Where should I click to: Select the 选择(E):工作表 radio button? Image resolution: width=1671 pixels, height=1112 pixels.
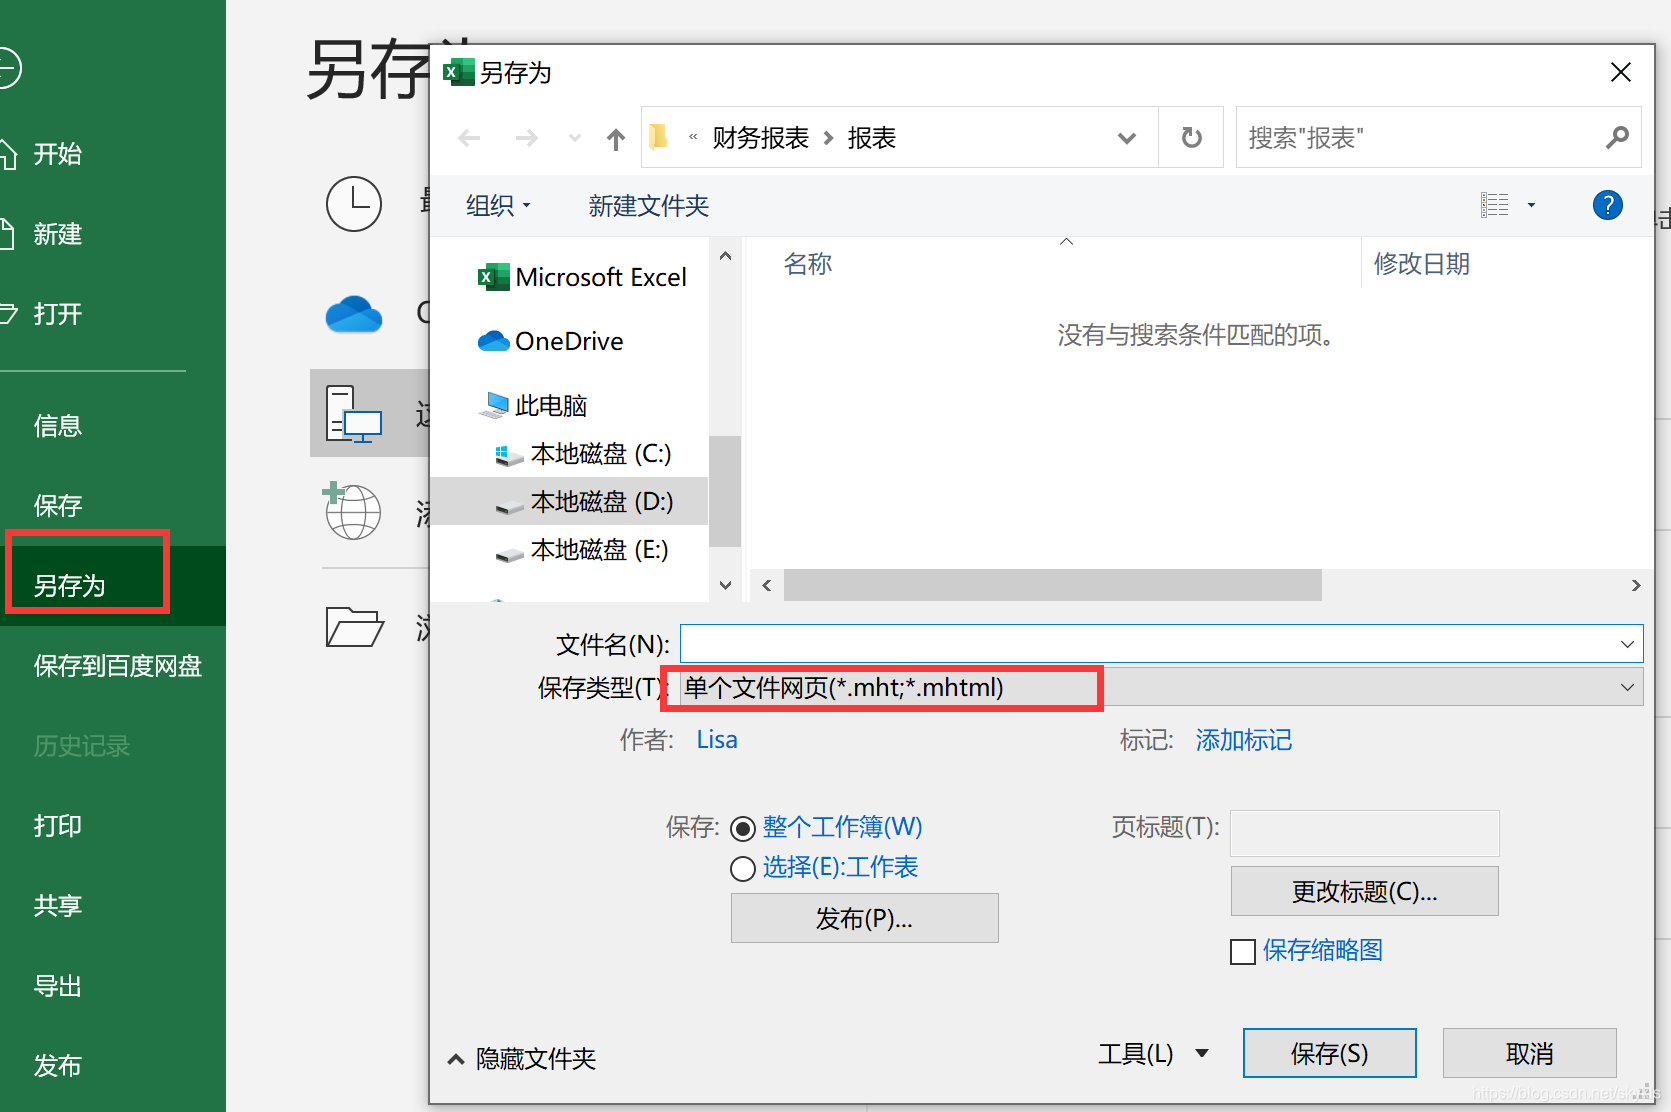coord(743,868)
